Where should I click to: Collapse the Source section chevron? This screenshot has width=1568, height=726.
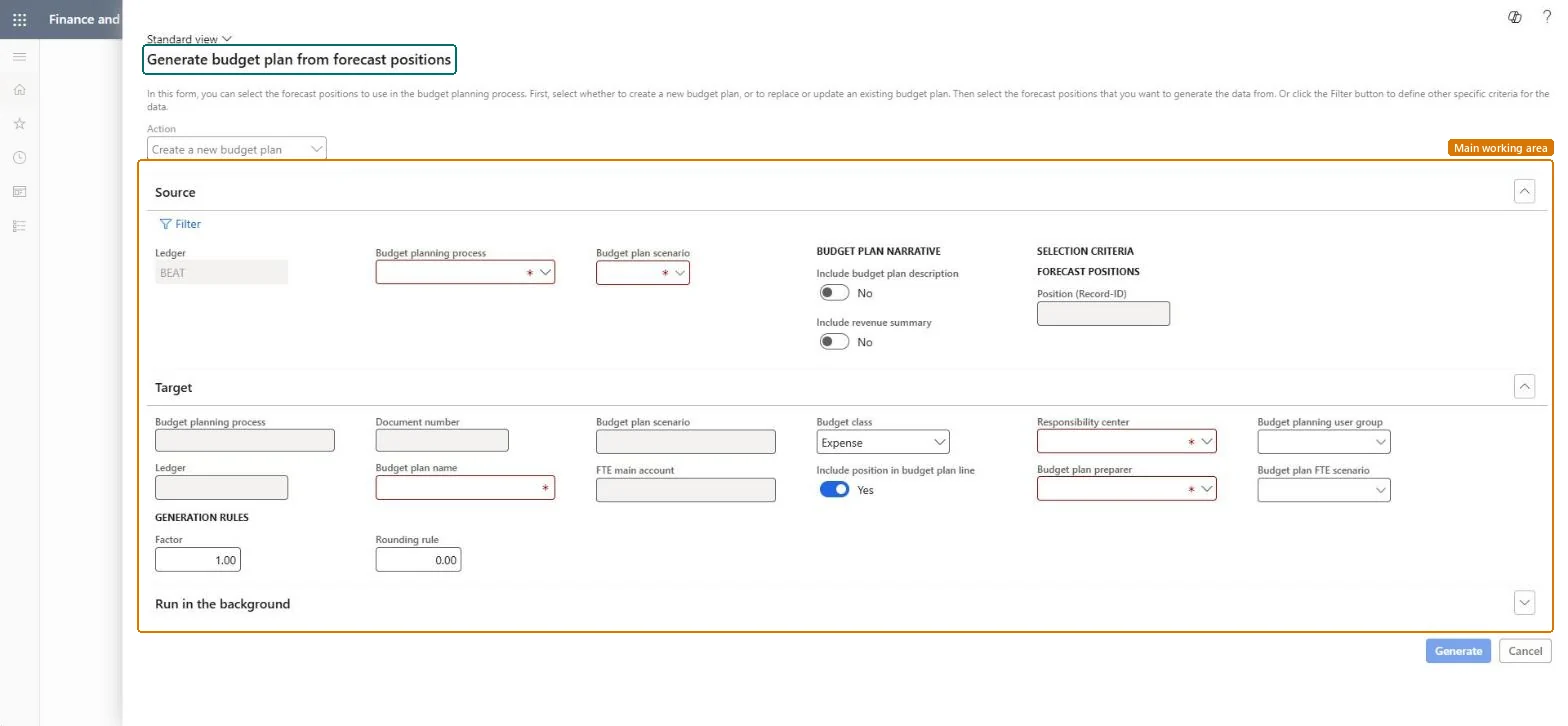tap(1524, 191)
